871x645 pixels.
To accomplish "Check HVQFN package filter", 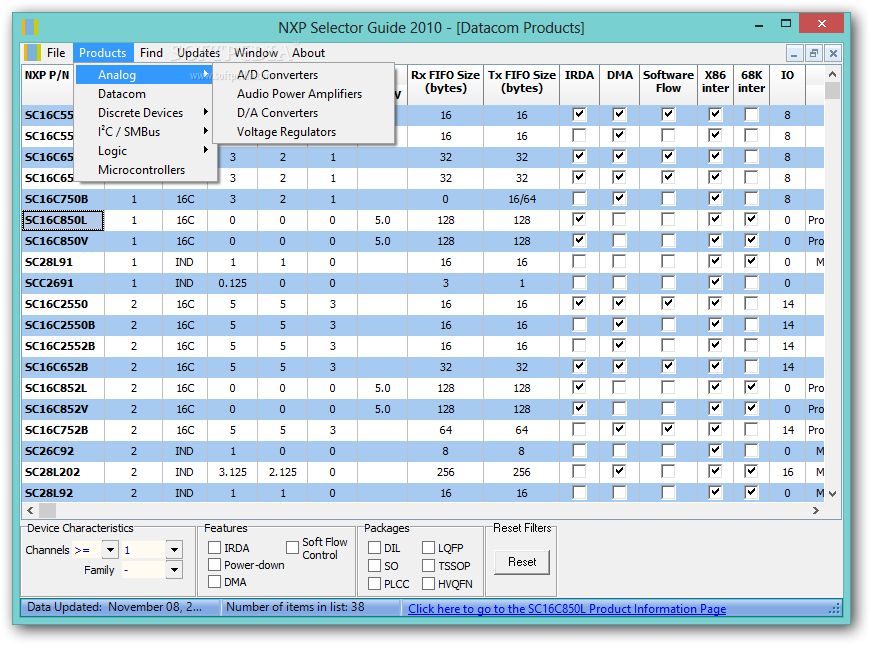I will tap(428, 583).
